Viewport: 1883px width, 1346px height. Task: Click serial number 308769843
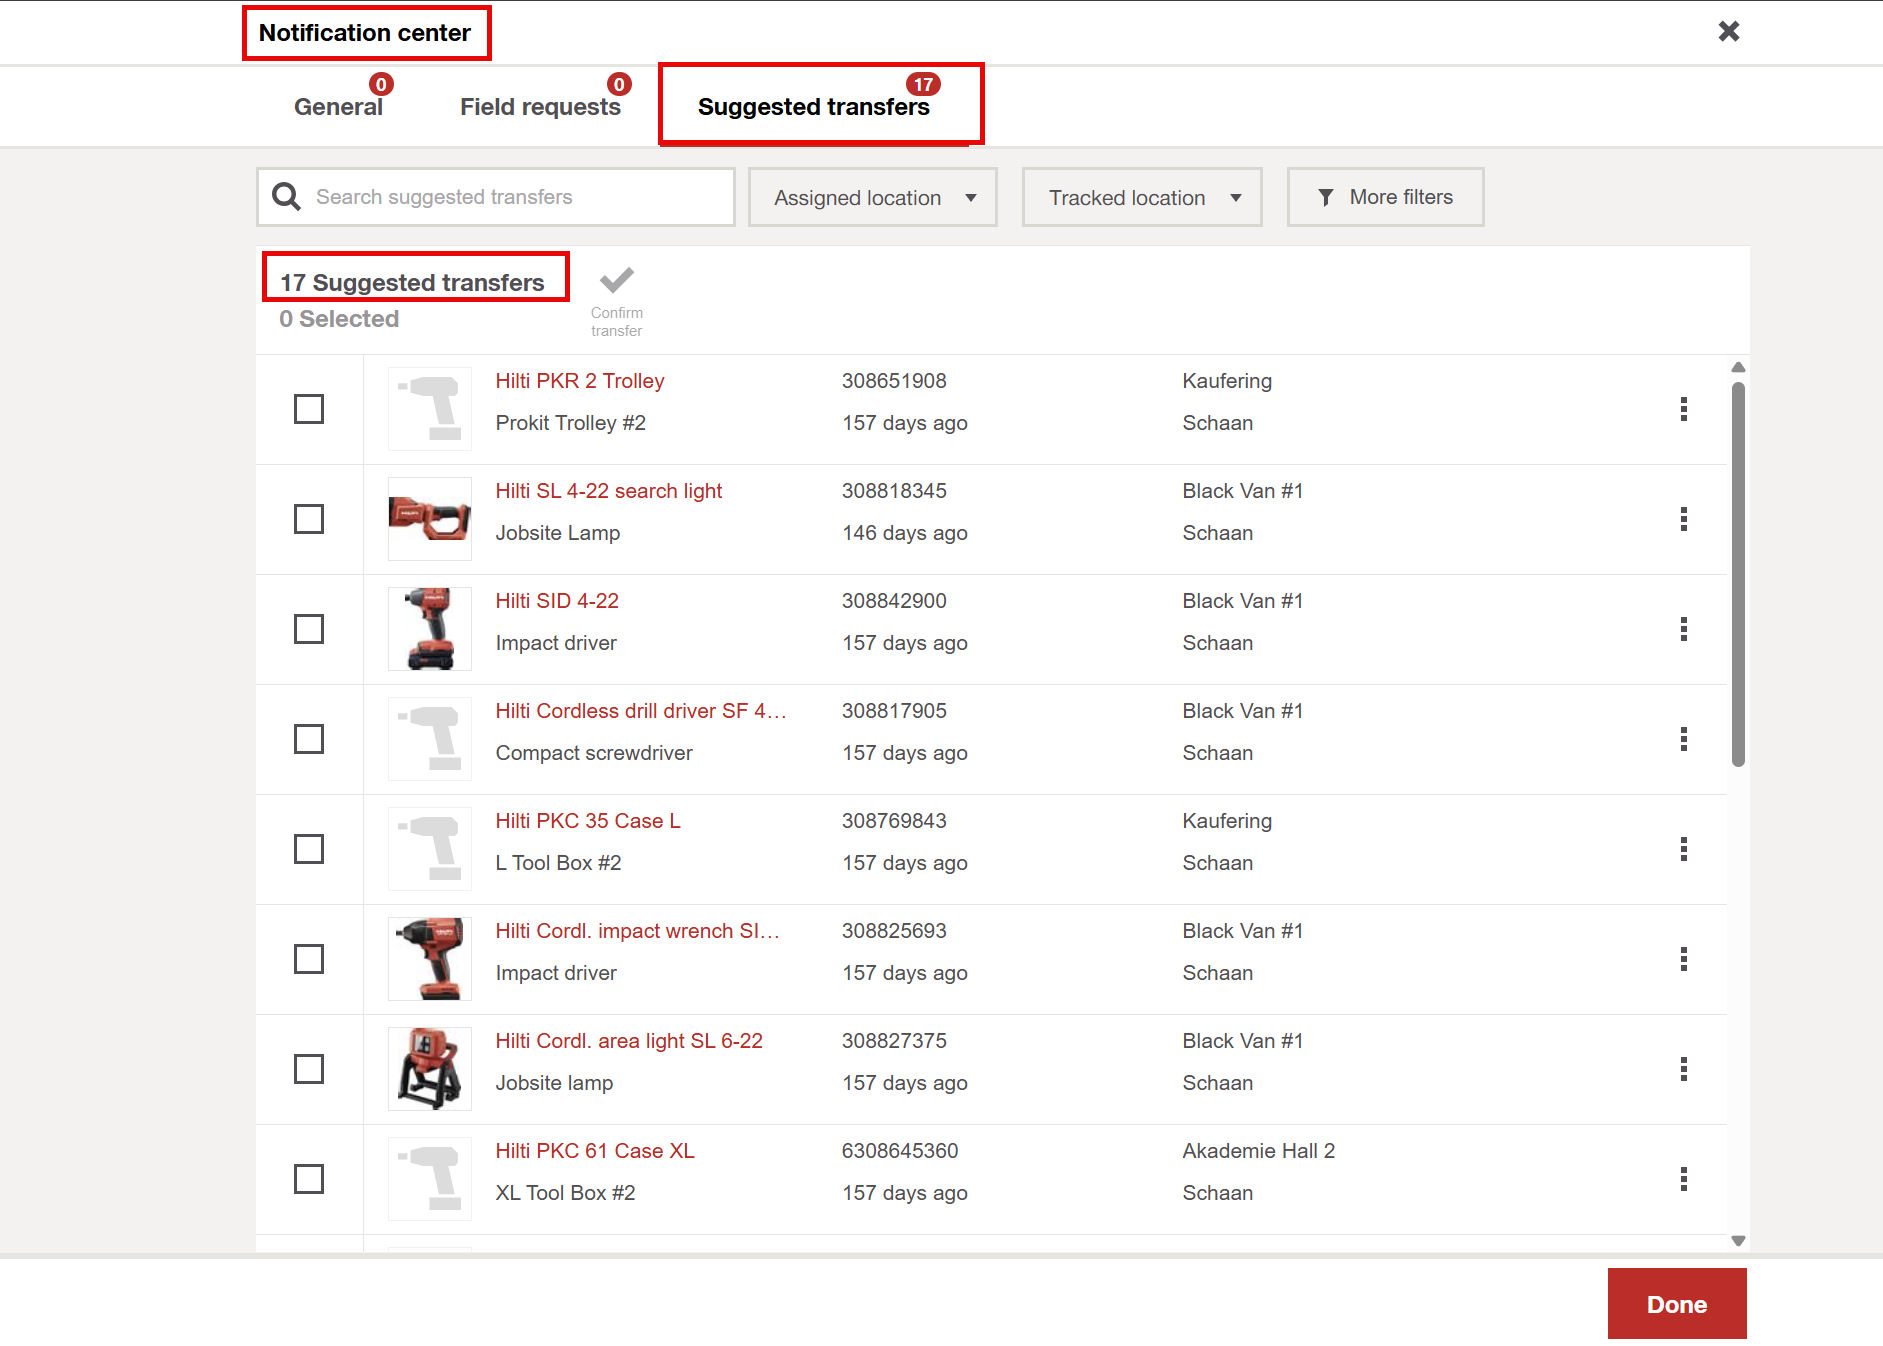click(894, 821)
